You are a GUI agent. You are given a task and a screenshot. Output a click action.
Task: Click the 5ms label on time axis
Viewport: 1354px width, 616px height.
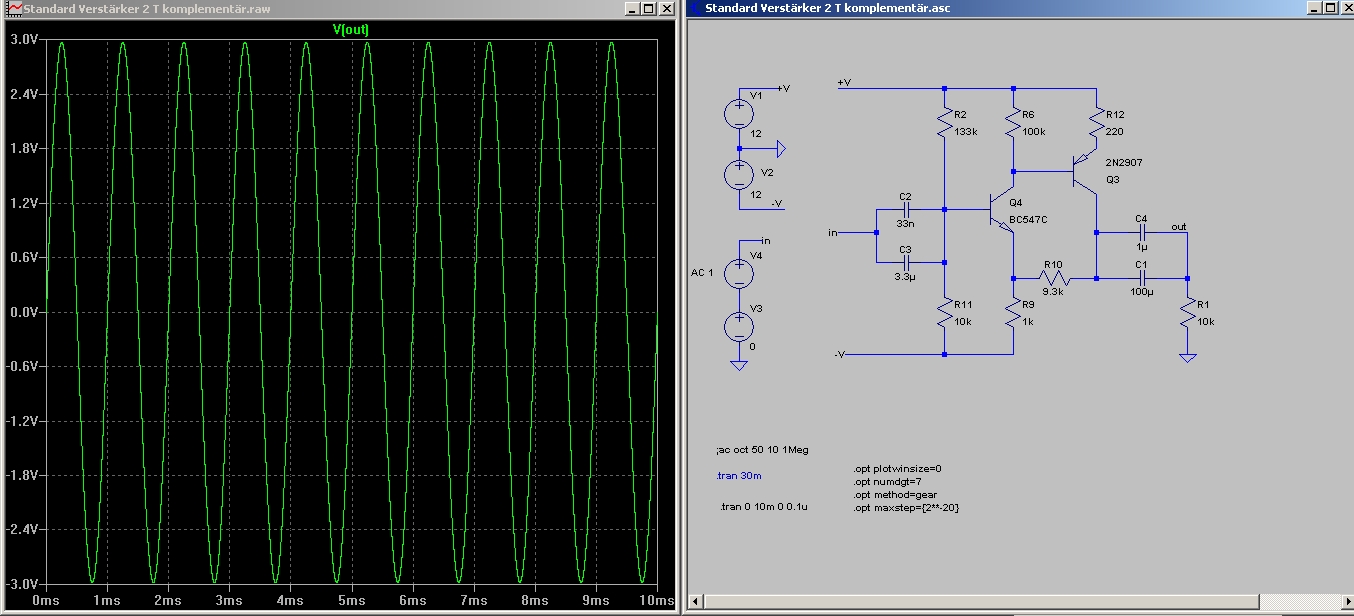[x=351, y=601]
